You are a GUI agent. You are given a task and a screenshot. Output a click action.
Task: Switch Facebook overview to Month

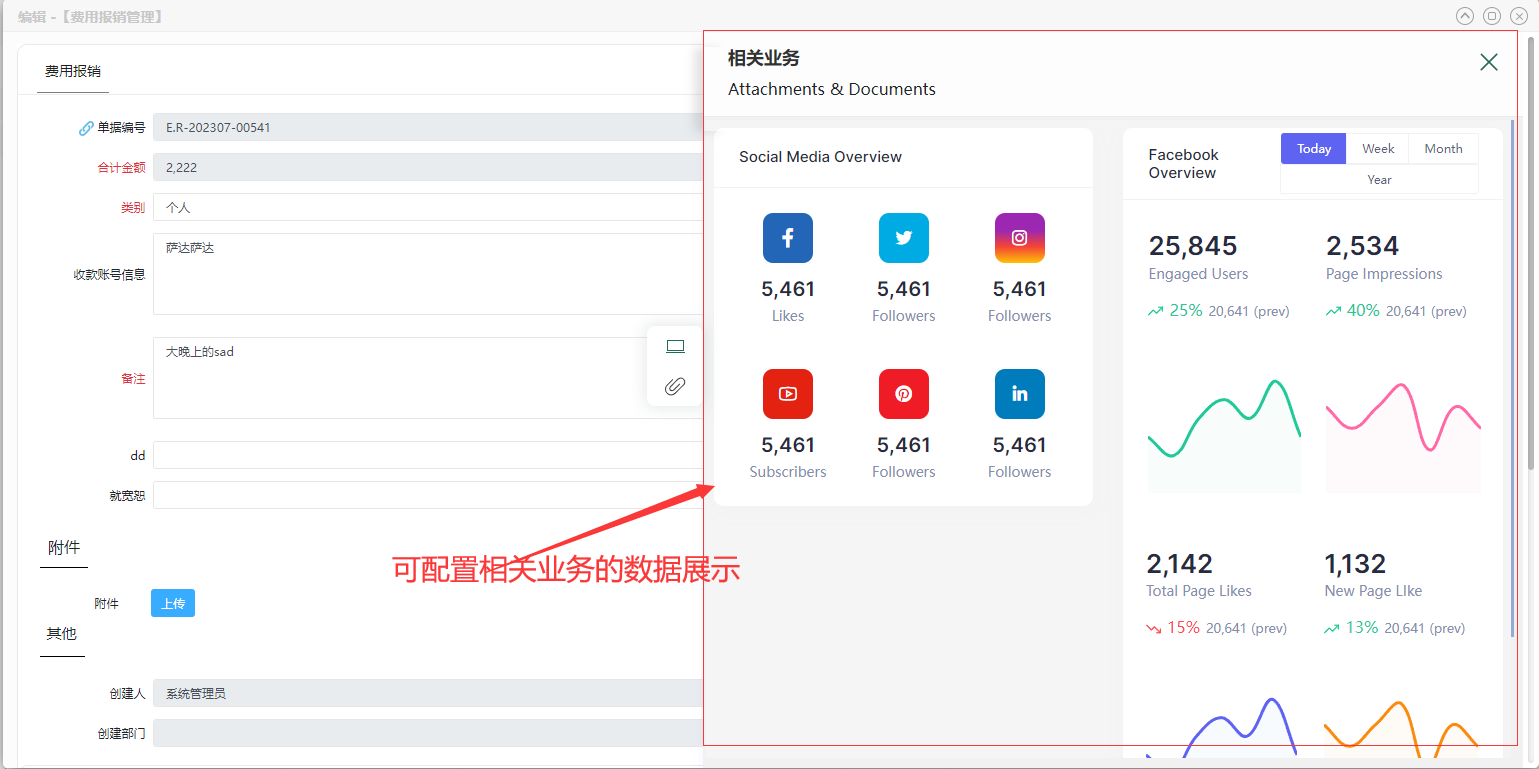pyautogui.click(x=1443, y=149)
